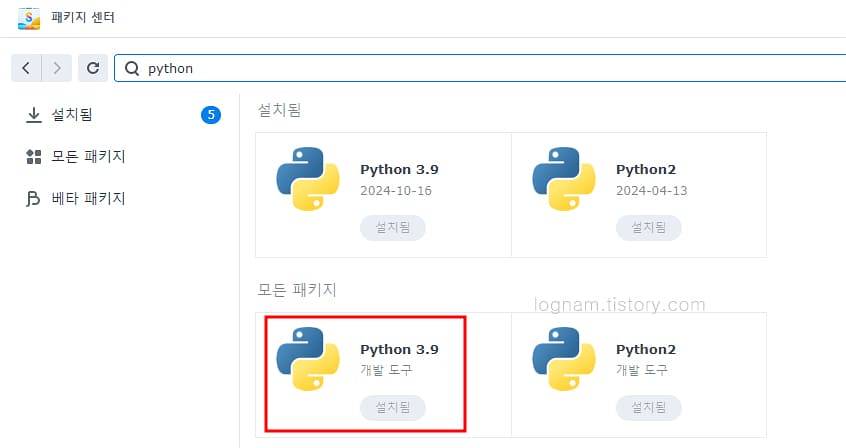Go forward with the right arrow button
Viewport: 846px width, 448px height.
57,68
